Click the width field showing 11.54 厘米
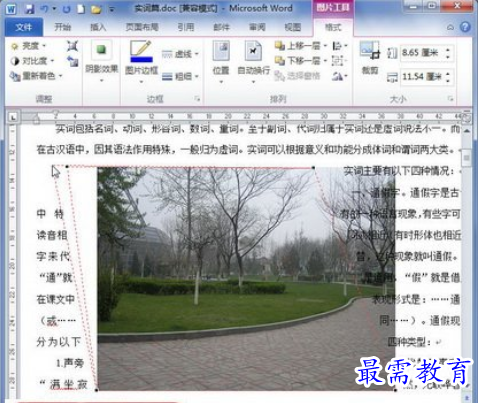479x403 pixels. [422, 77]
